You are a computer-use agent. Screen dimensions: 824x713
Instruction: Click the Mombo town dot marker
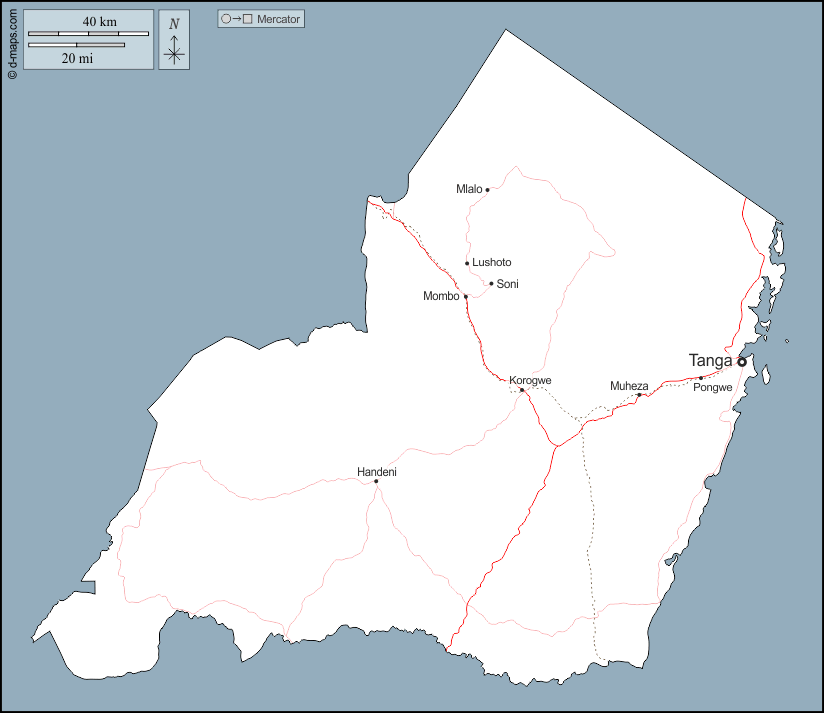point(466,297)
